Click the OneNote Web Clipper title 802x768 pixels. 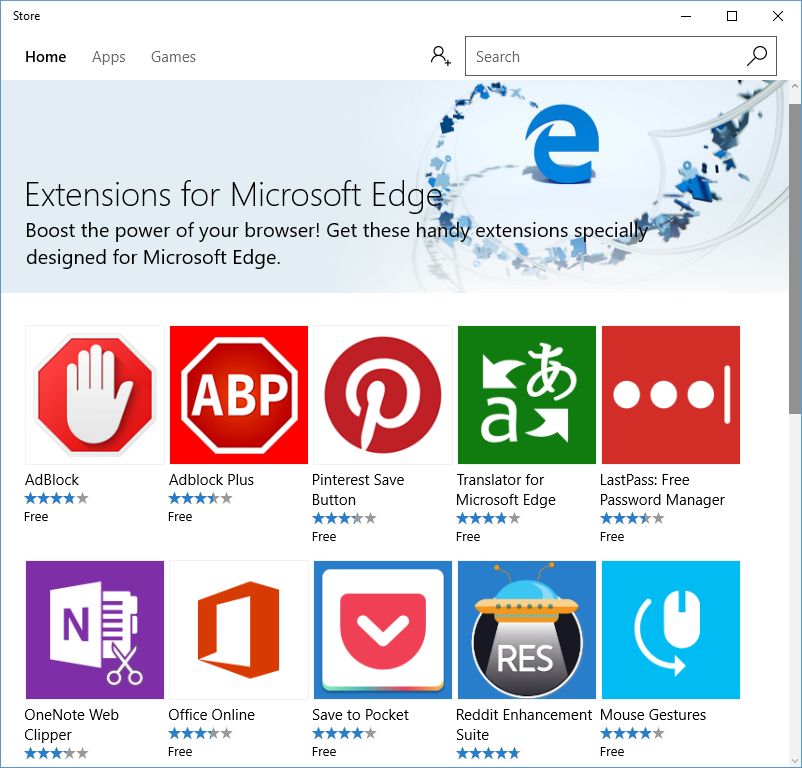click(x=72, y=725)
